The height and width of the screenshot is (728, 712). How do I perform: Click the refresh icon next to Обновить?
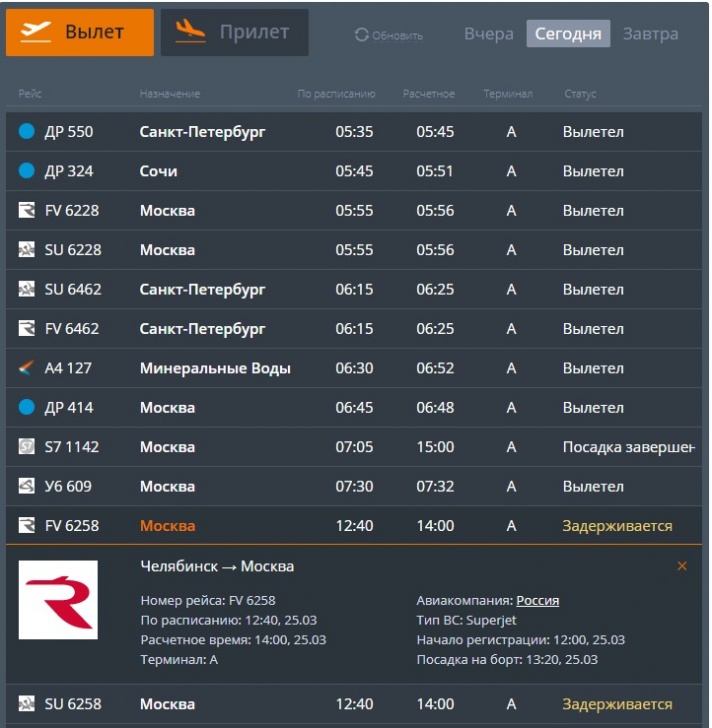pos(362,35)
